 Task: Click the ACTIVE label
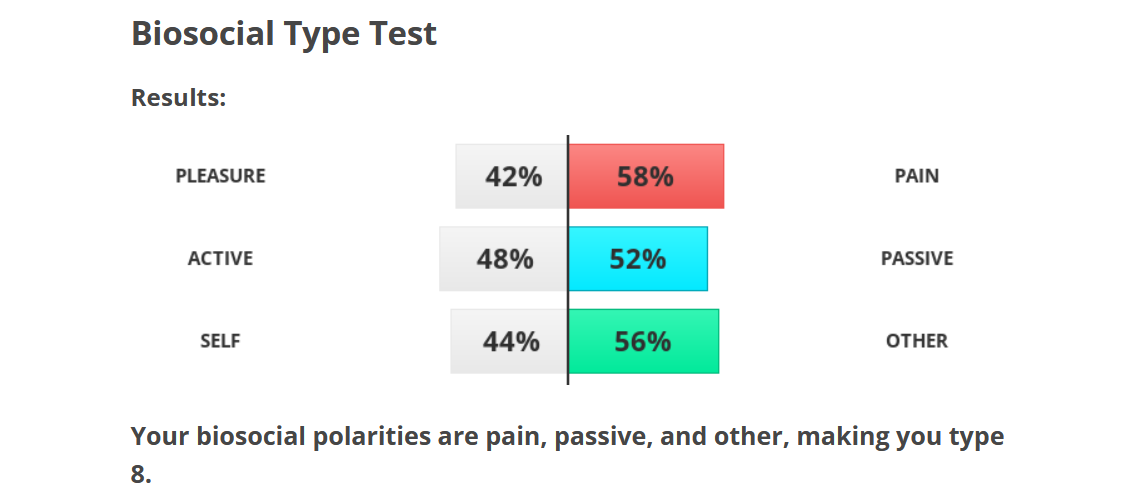pyautogui.click(x=220, y=259)
